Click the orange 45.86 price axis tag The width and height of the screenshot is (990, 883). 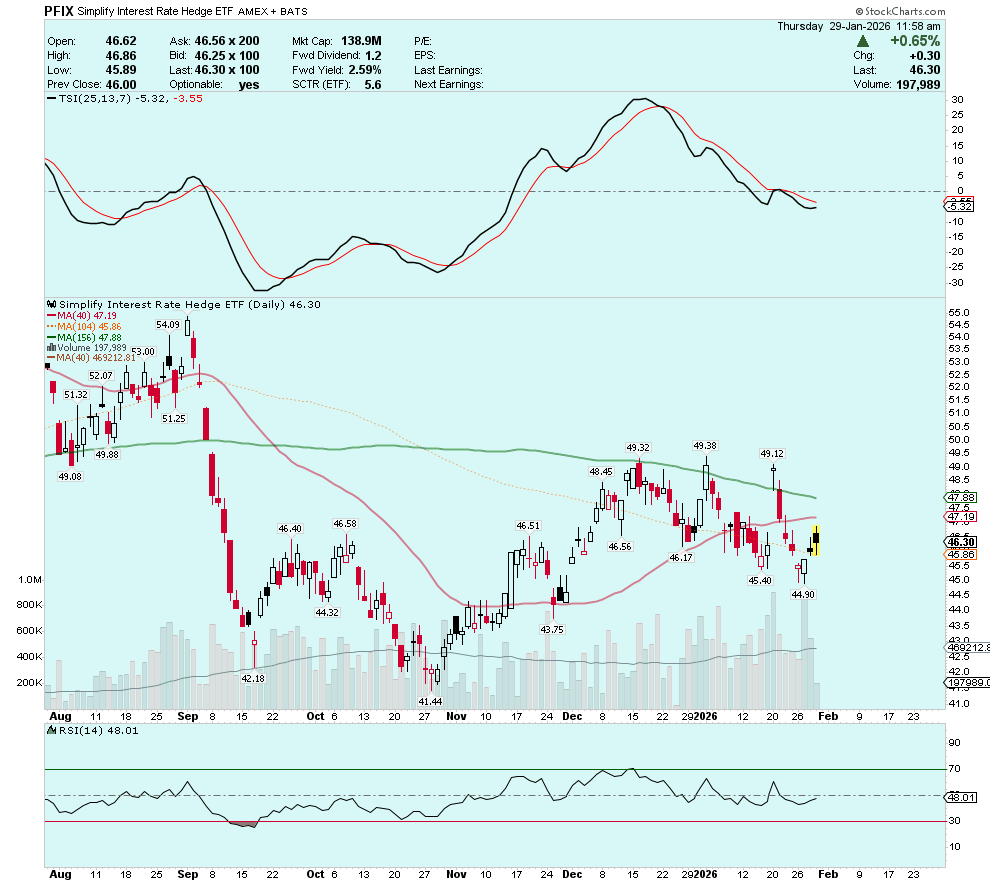click(961, 555)
